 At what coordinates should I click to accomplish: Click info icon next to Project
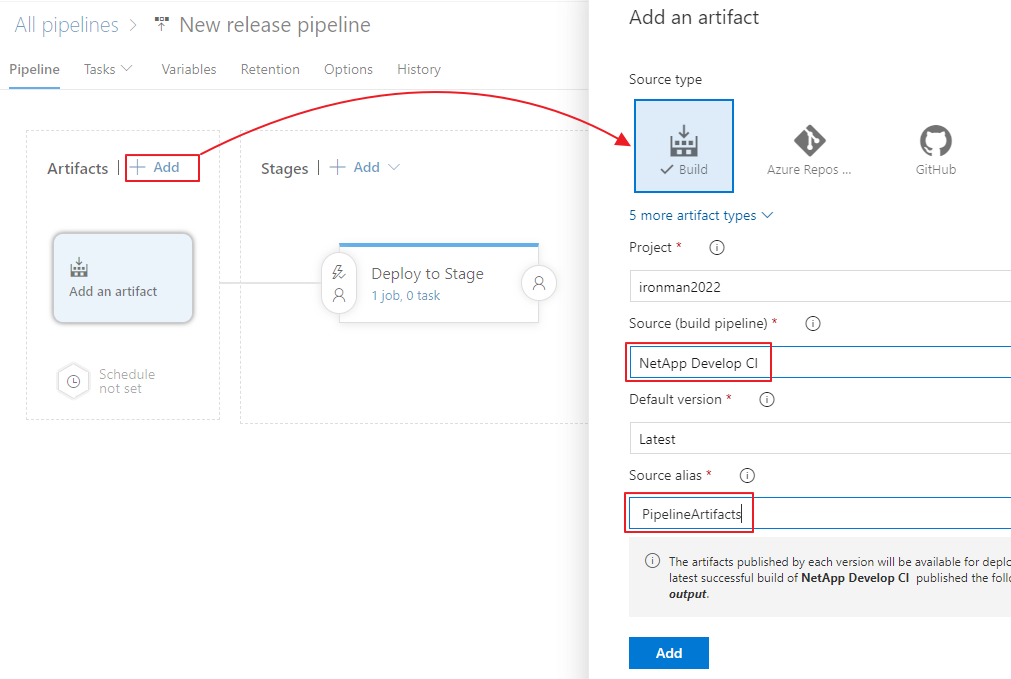point(716,247)
